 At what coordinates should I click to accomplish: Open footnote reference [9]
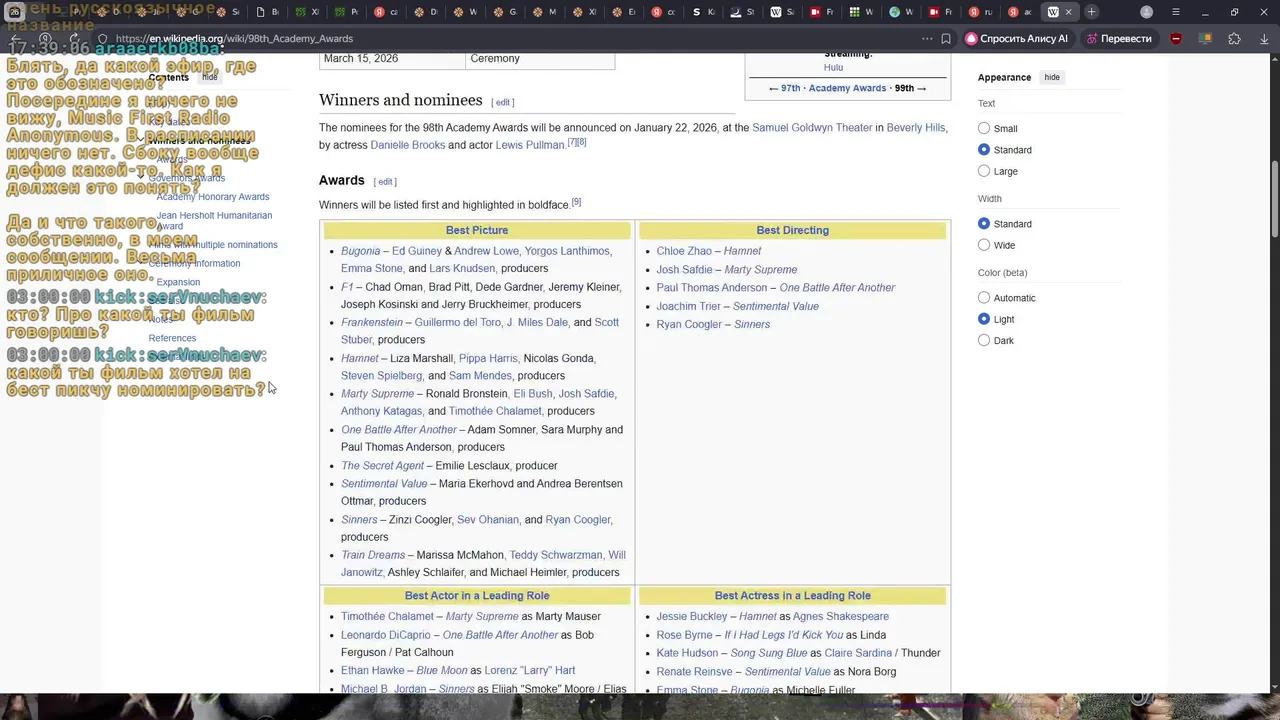[576, 202]
